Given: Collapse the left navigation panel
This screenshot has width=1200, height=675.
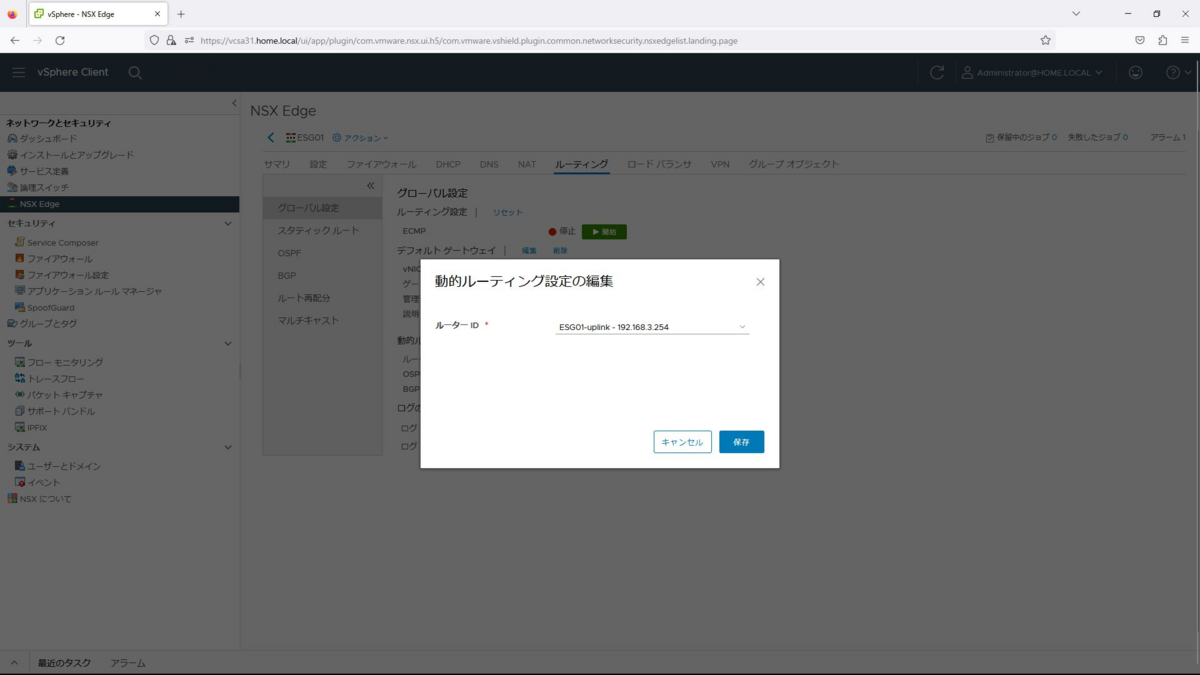Looking at the screenshot, I should coord(234,103).
